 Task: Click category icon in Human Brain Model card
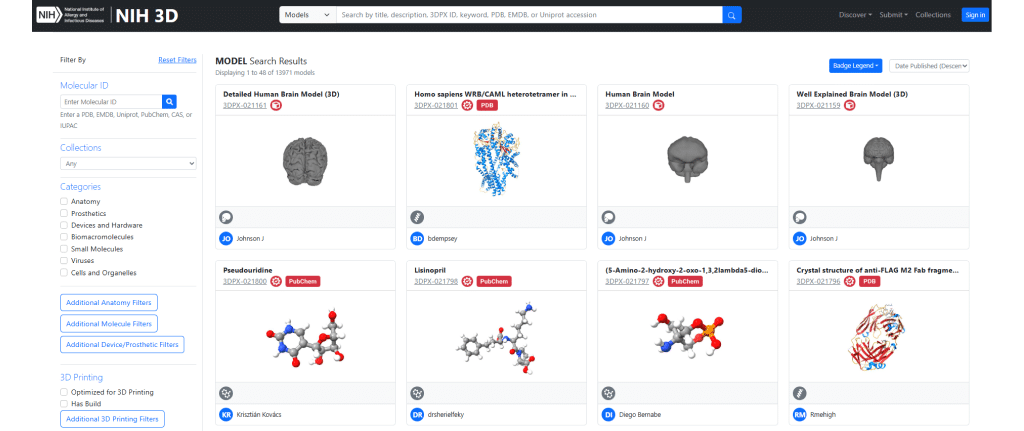609,217
